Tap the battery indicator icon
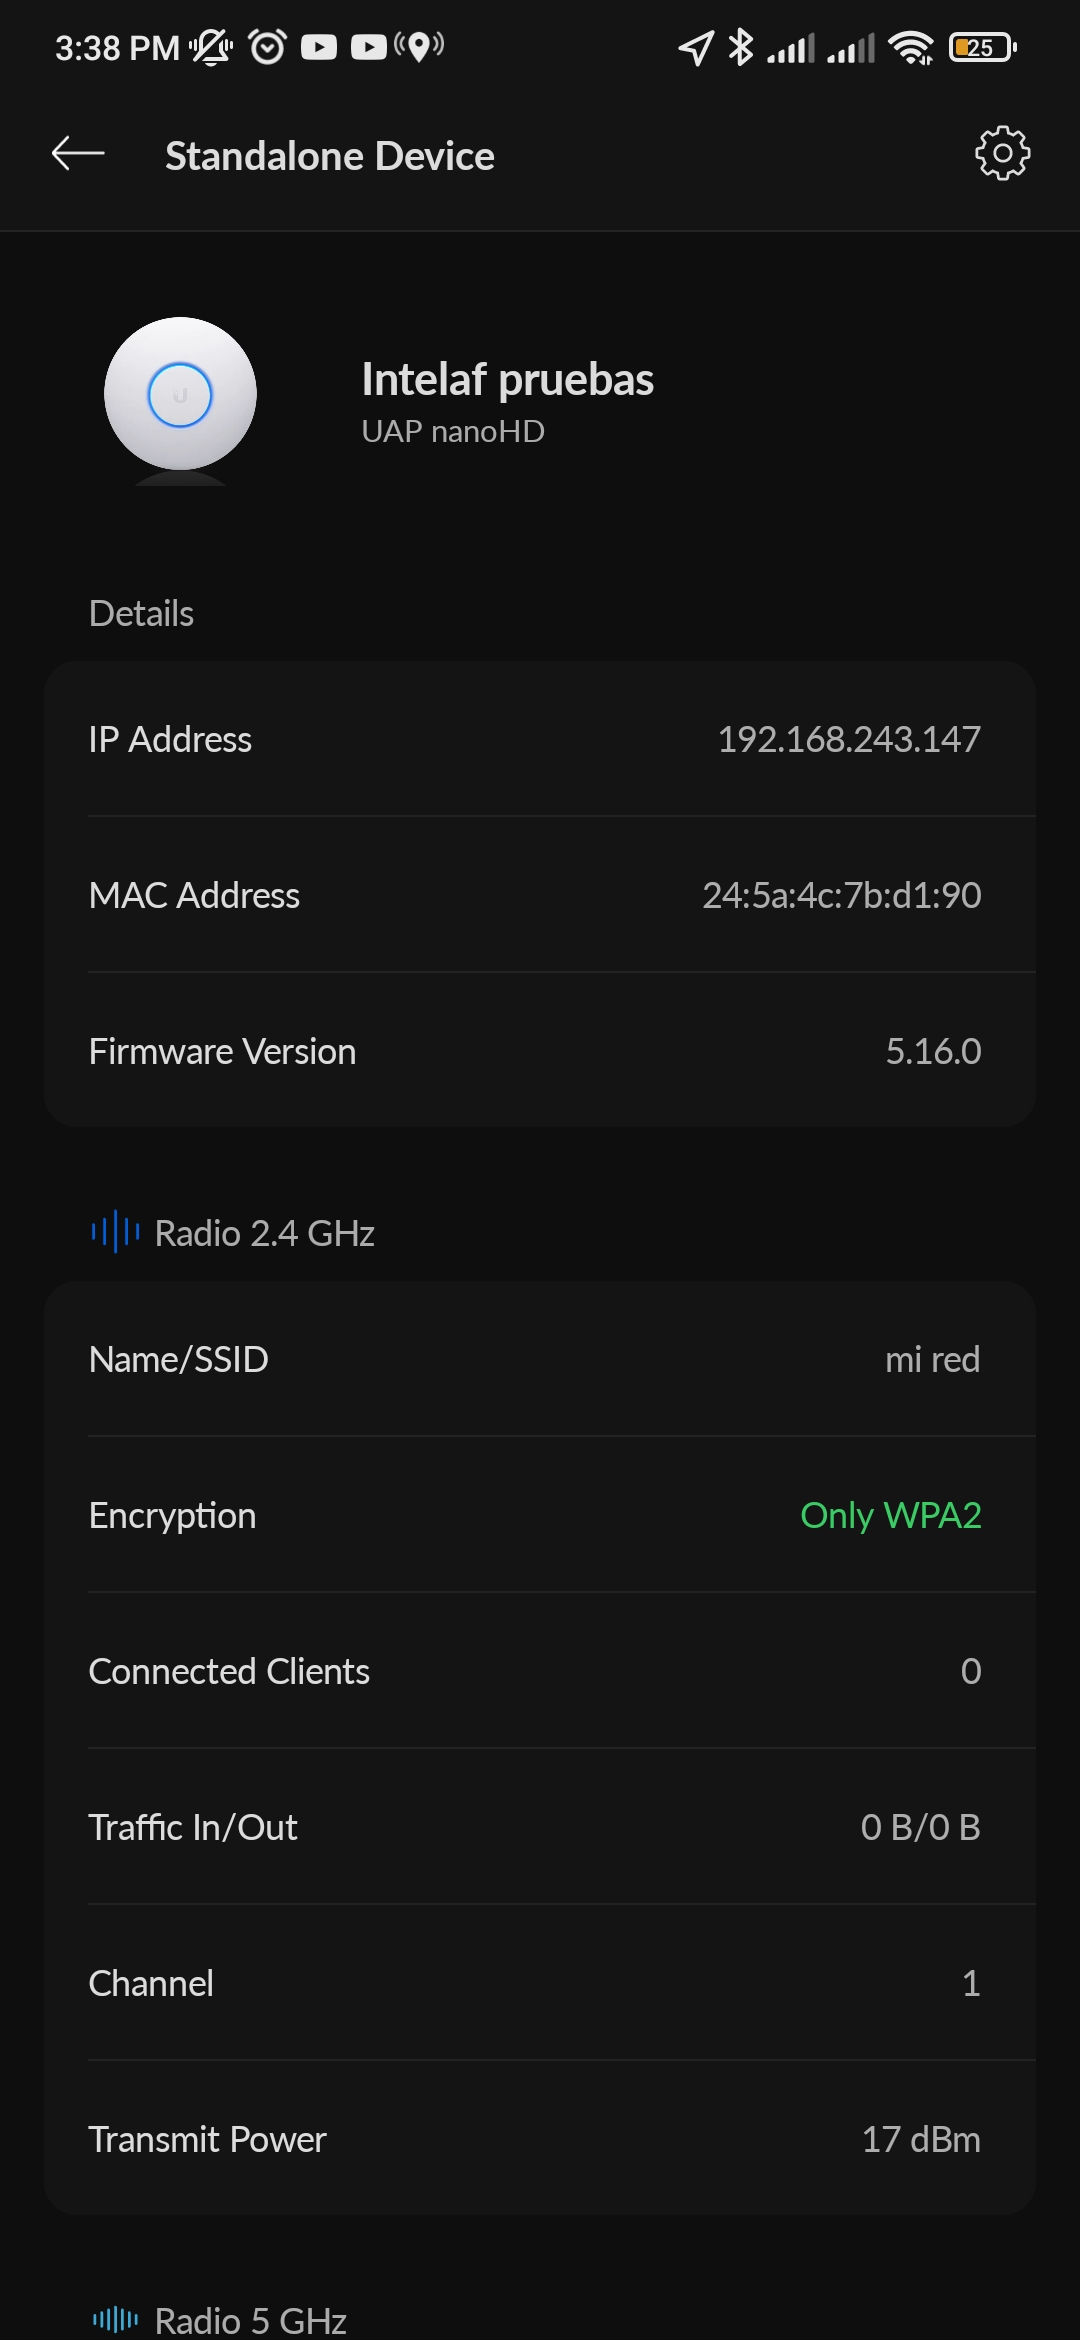Screen dimensions: 1080x2340 [982, 47]
